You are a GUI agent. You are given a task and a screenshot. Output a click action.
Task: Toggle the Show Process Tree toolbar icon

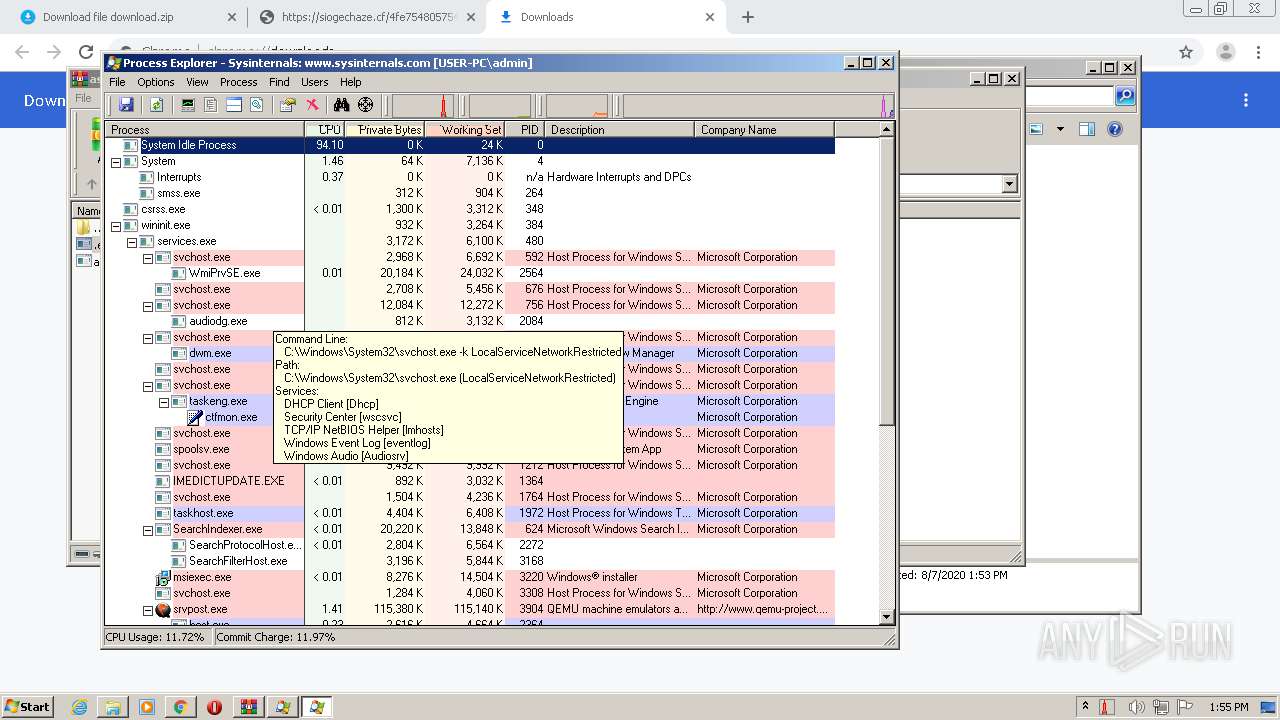pos(211,105)
